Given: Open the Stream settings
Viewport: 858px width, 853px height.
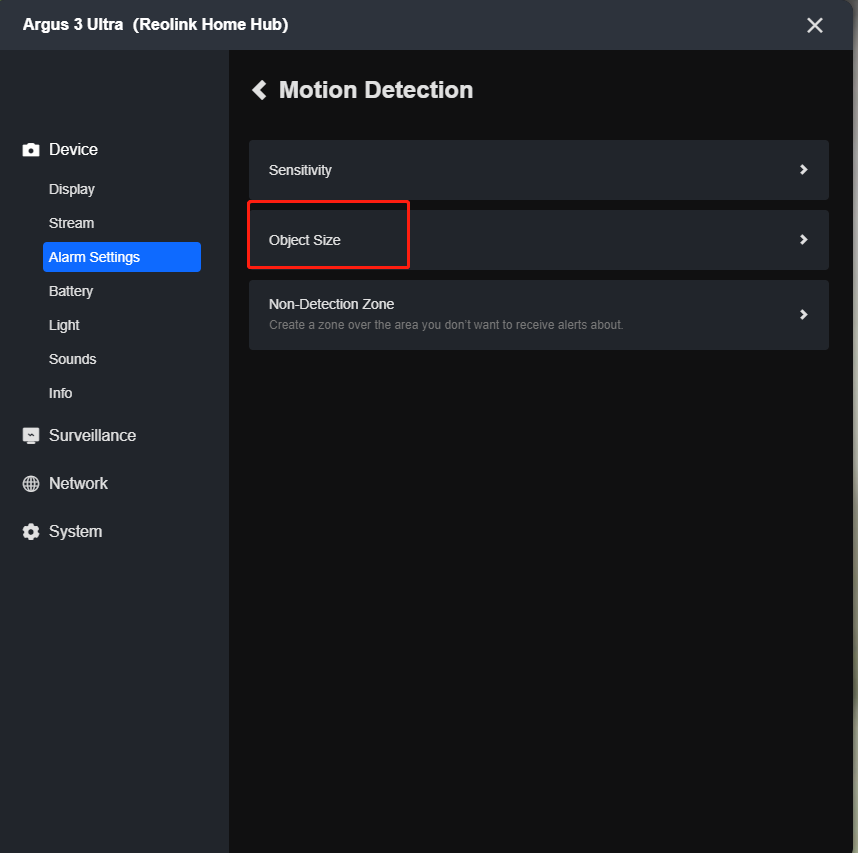Looking at the screenshot, I should point(71,223).
